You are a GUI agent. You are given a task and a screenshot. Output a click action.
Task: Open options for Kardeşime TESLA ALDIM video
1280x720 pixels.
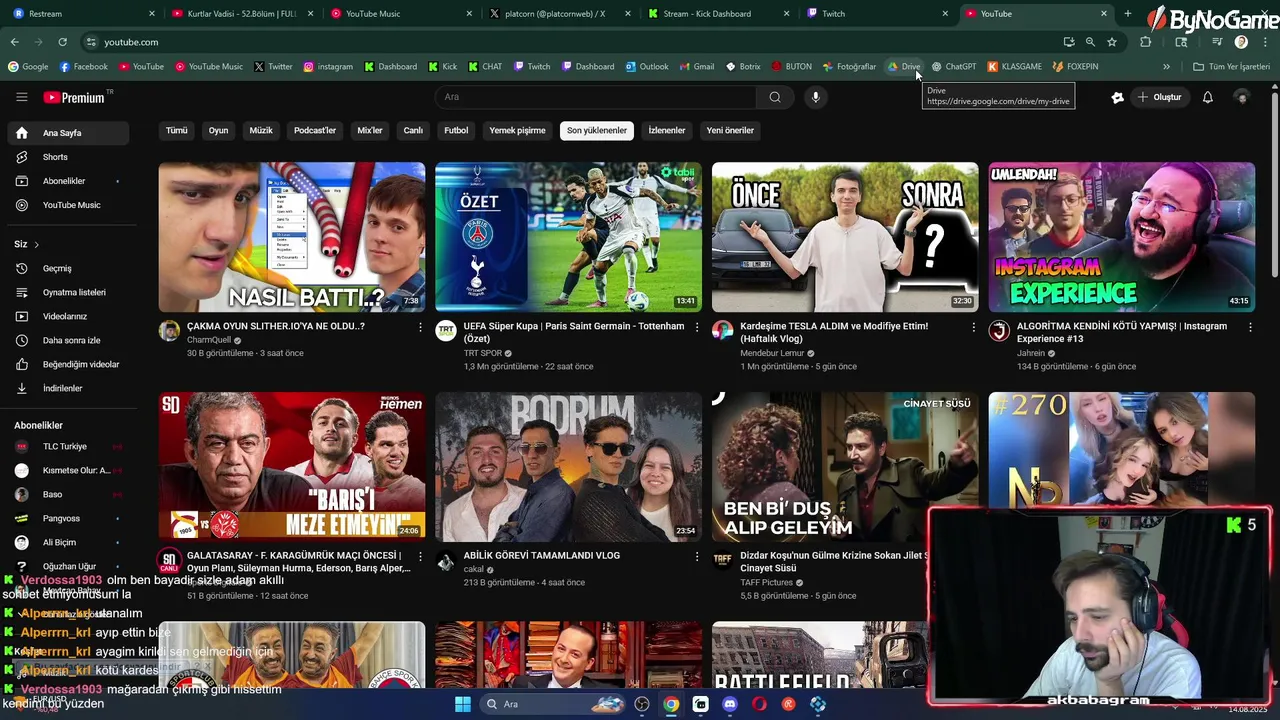pos(974,327)
